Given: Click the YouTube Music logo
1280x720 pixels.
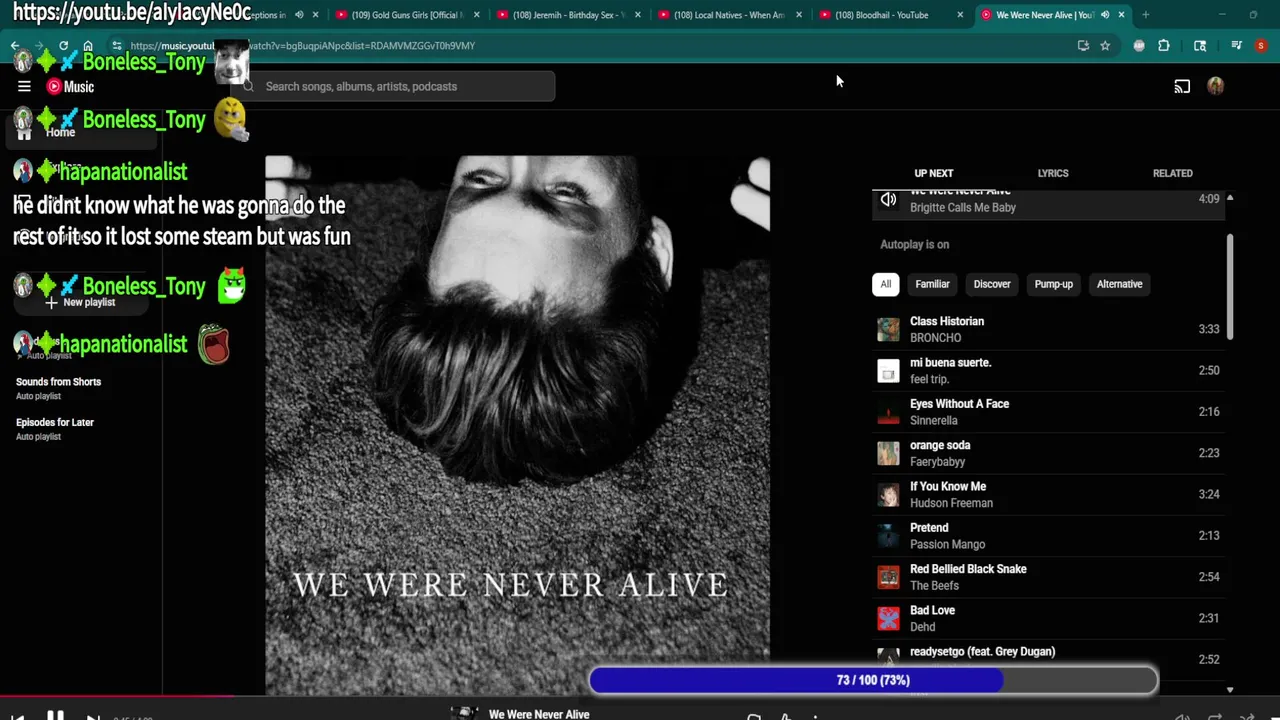Looking at the screenshot, I should point(70,86).
